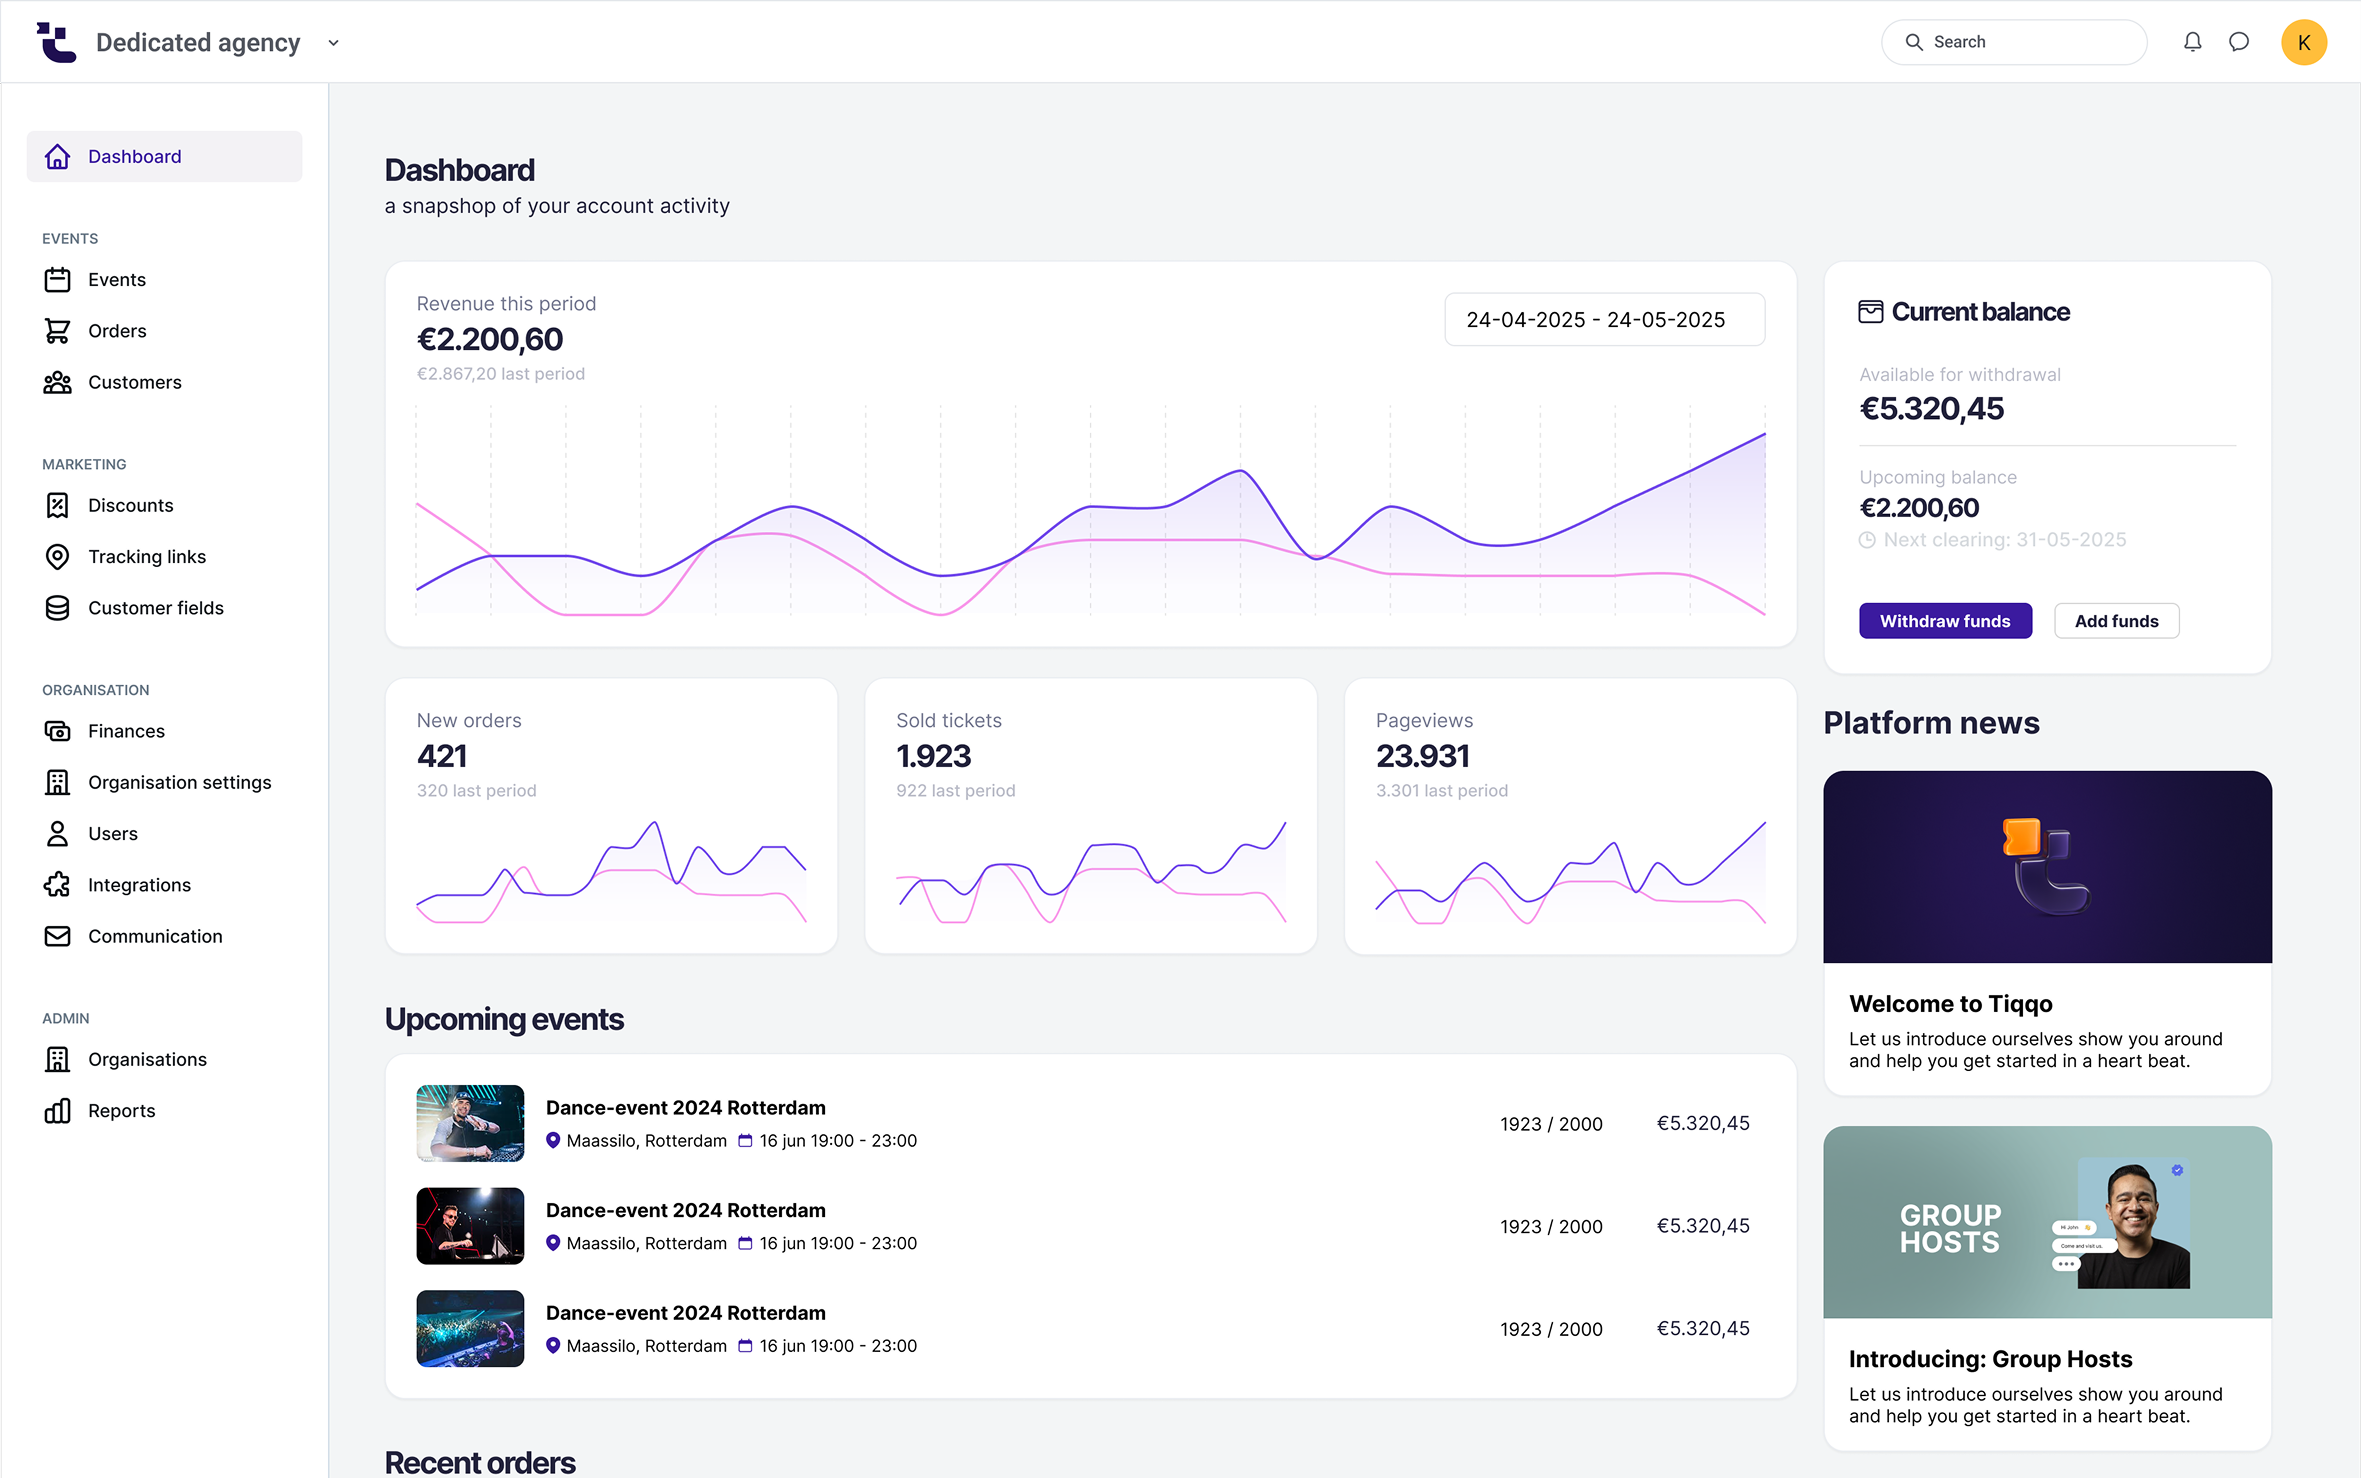Select Communication in the sidebar
2361x1478 pixels.
pos(155,937)
